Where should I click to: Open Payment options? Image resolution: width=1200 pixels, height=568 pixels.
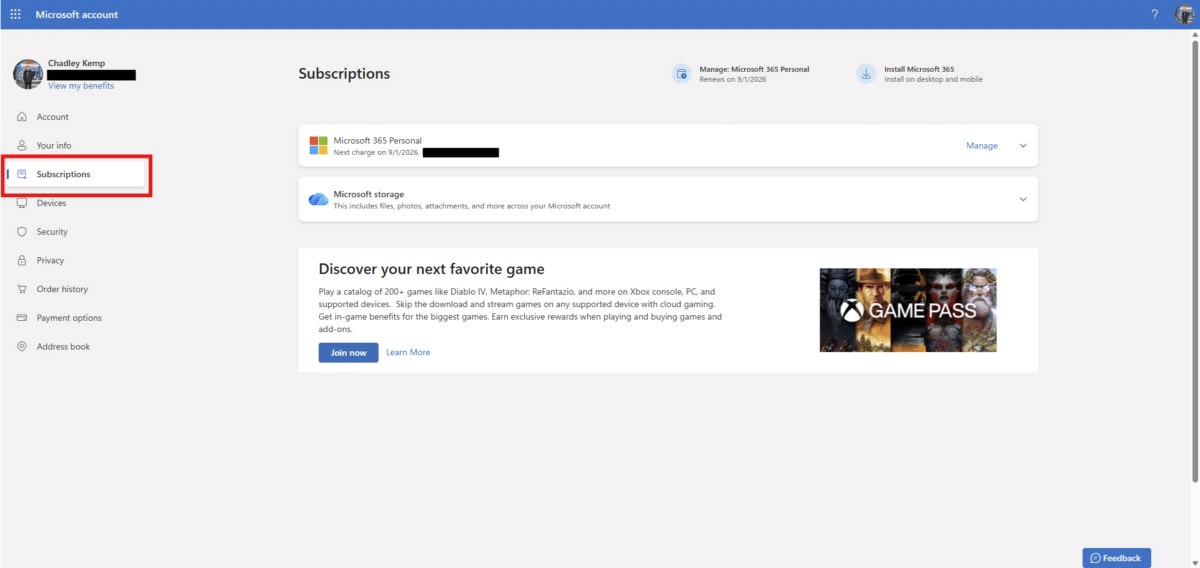69,318
